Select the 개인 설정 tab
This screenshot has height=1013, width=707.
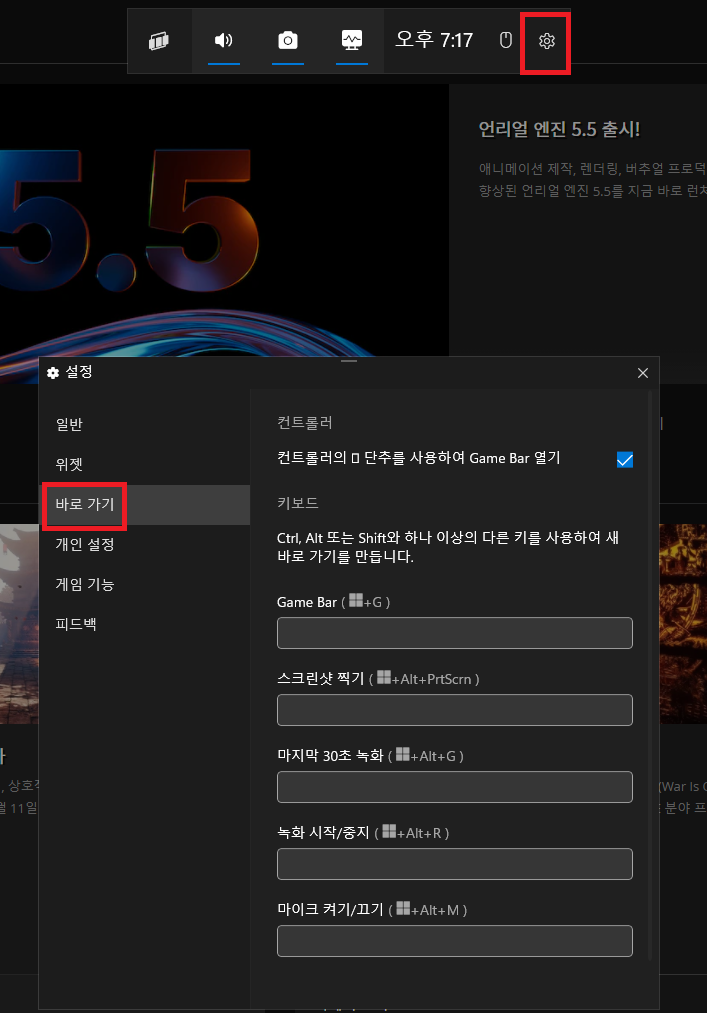point(145,545)
